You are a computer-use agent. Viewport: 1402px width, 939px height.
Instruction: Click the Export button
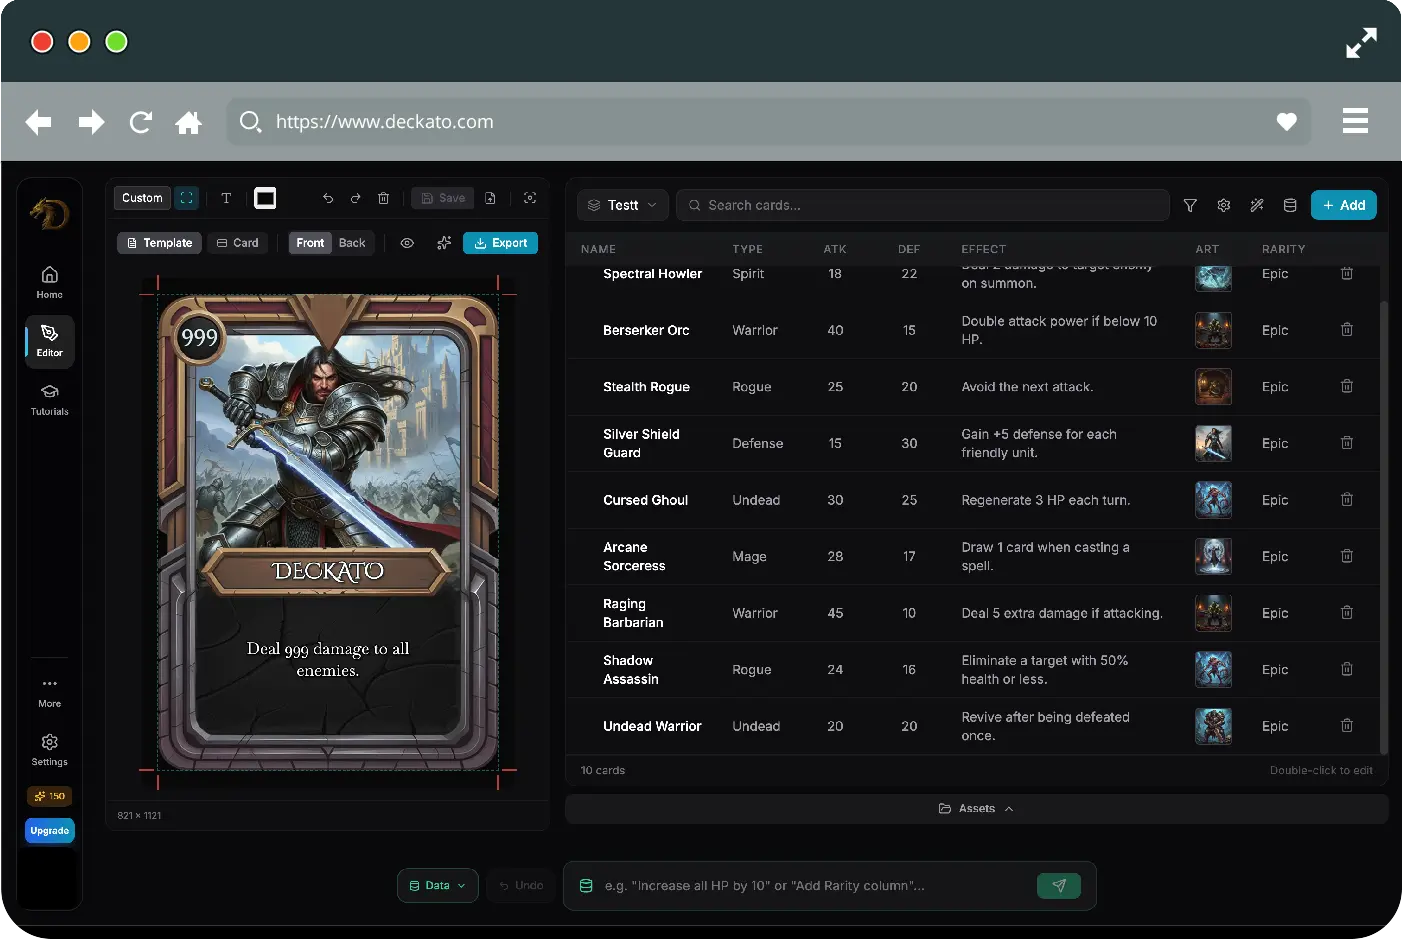click(500, 243)
